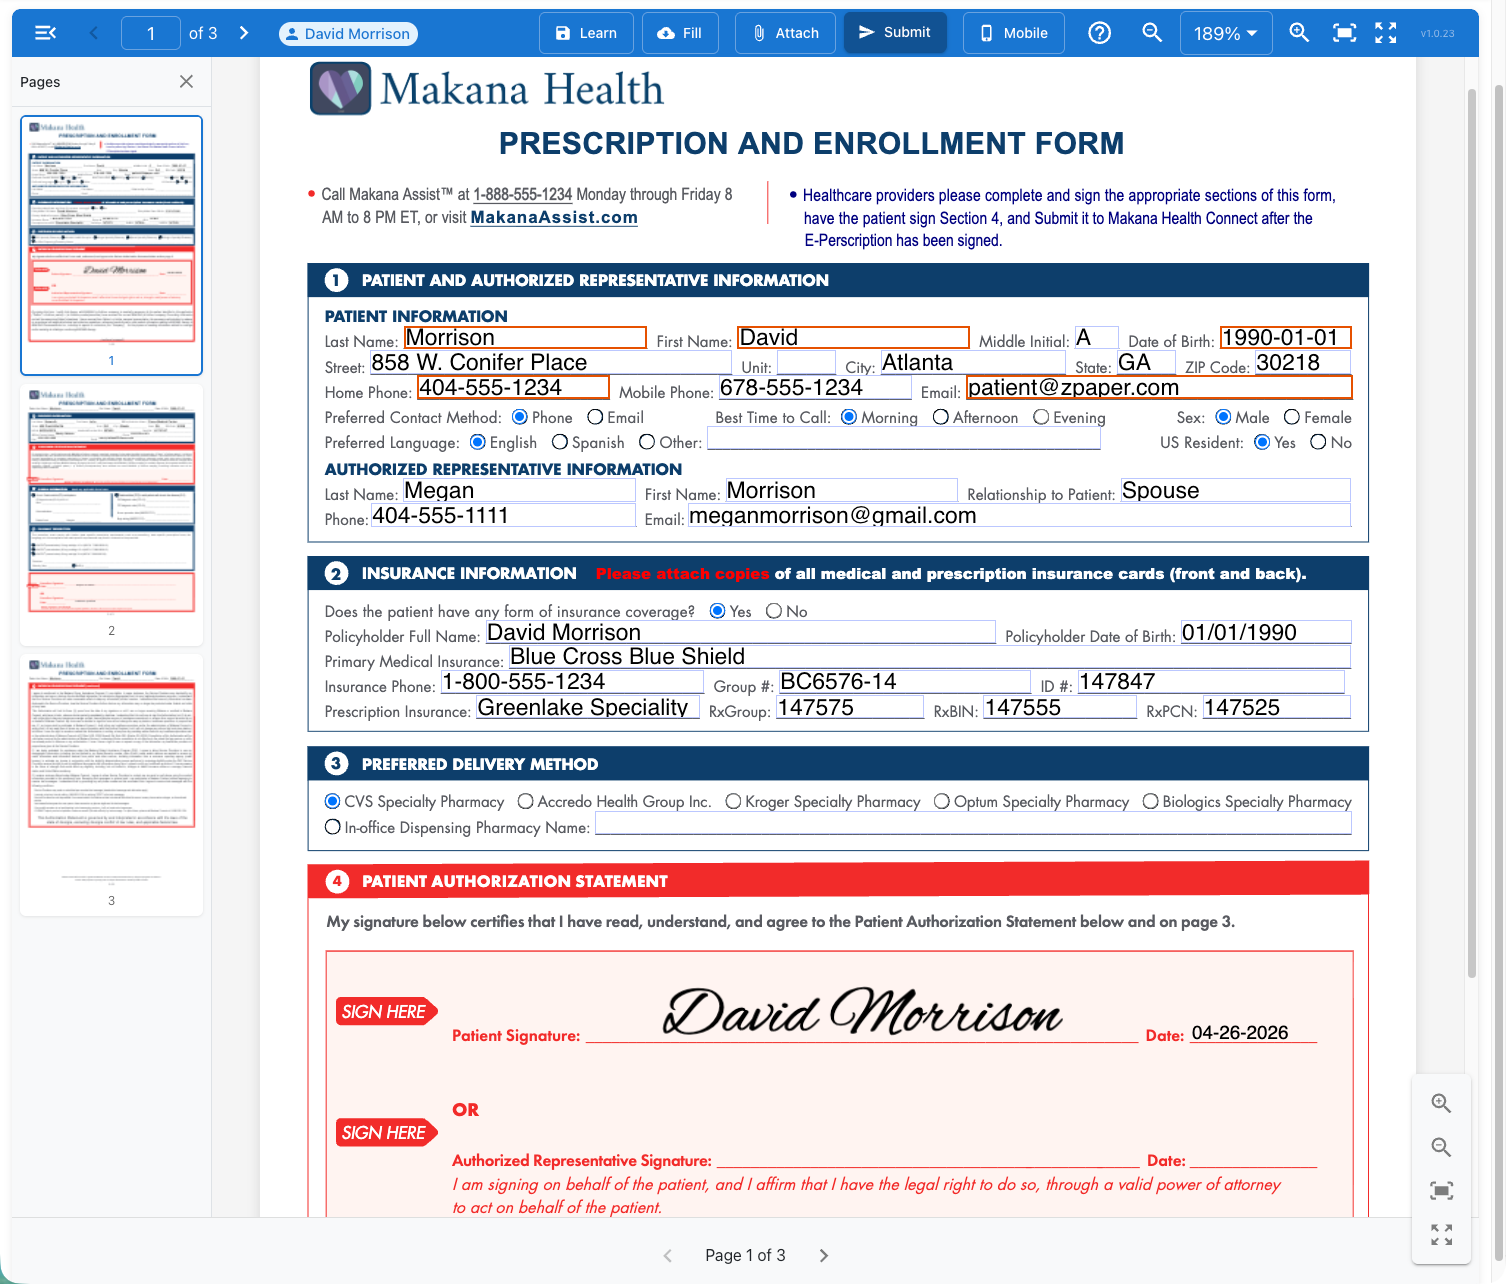The height and width of the screenshot is (1284, 1506).
Task: Select Phone as preferred contact method
Action: click(x=520, y=417)
